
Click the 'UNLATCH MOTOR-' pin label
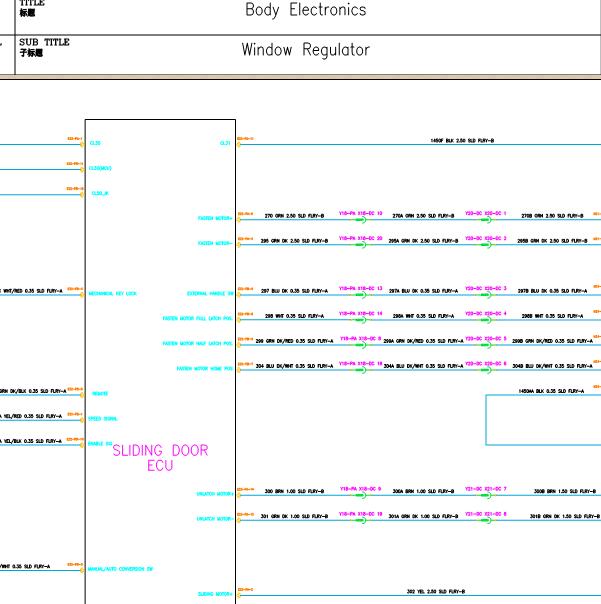pyautogui.click(x=215, y=519)
